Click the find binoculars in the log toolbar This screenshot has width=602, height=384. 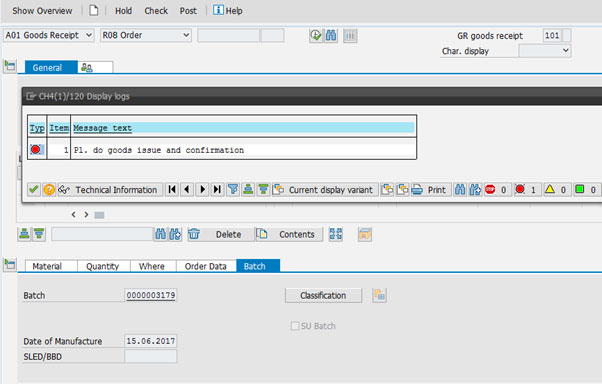pos(460,189)
